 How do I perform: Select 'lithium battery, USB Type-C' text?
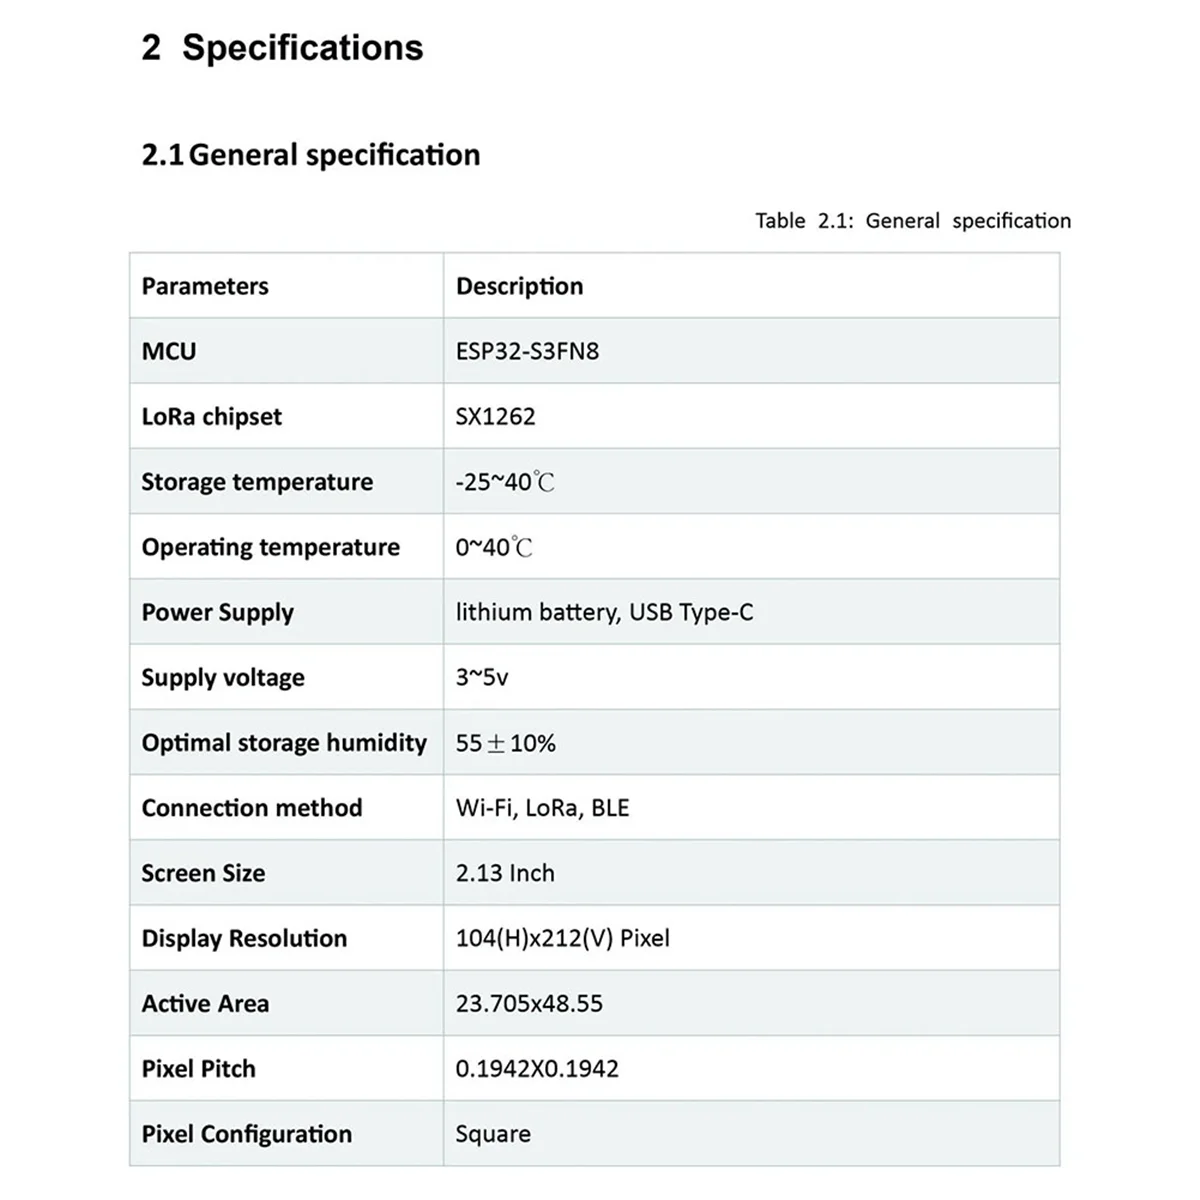(x=604, y=612)
